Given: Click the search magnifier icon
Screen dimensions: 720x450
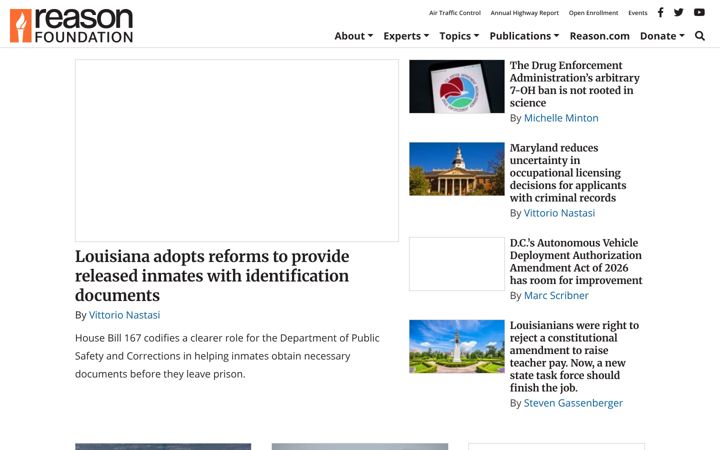Looking at the screenshot, I should pyautogui.click(x=700, y=36).
